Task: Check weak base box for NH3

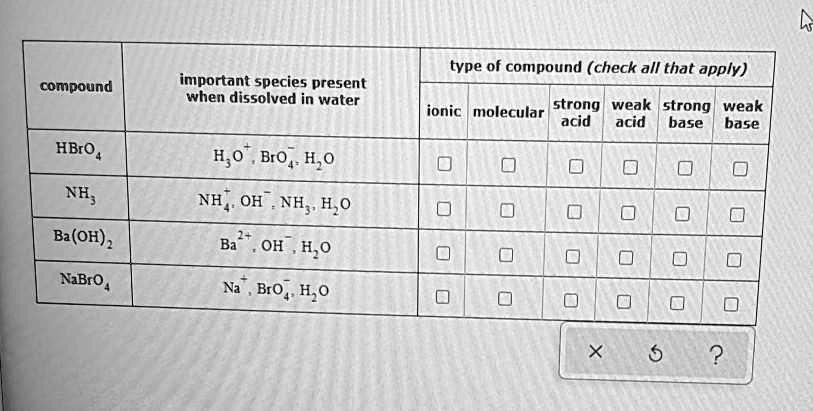Action: pyautogui.click(x=737, y=214)
